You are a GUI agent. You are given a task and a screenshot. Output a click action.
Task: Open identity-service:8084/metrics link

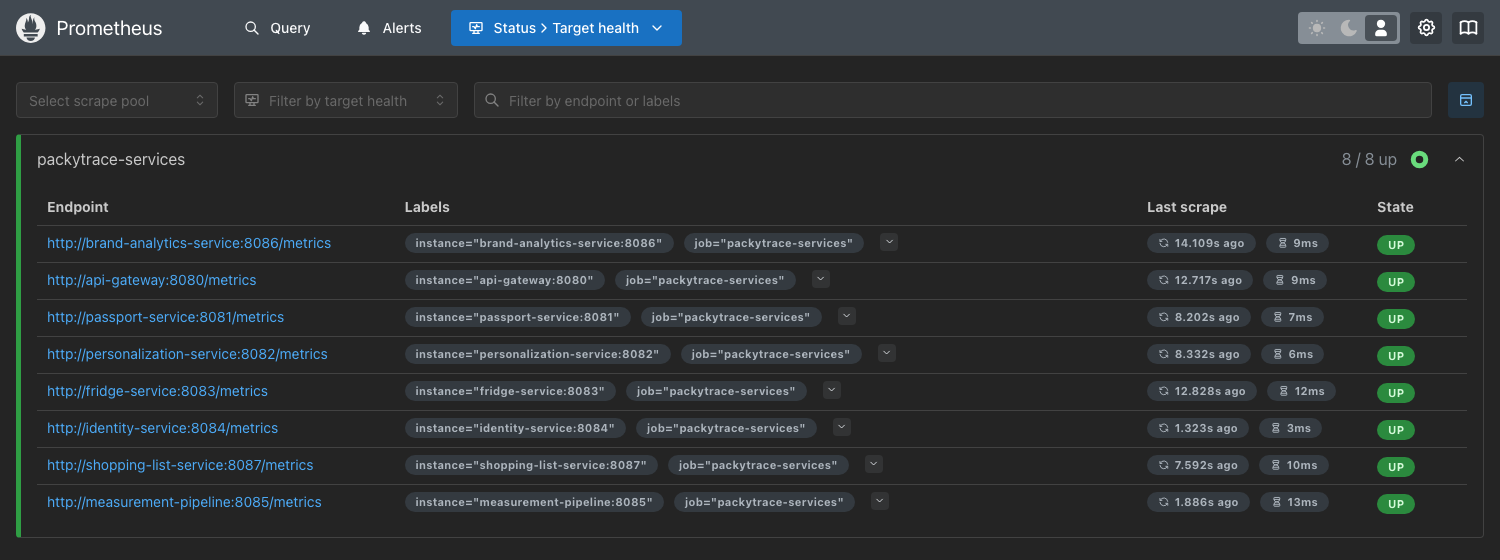pyautogui.click(x=163, y=428)
